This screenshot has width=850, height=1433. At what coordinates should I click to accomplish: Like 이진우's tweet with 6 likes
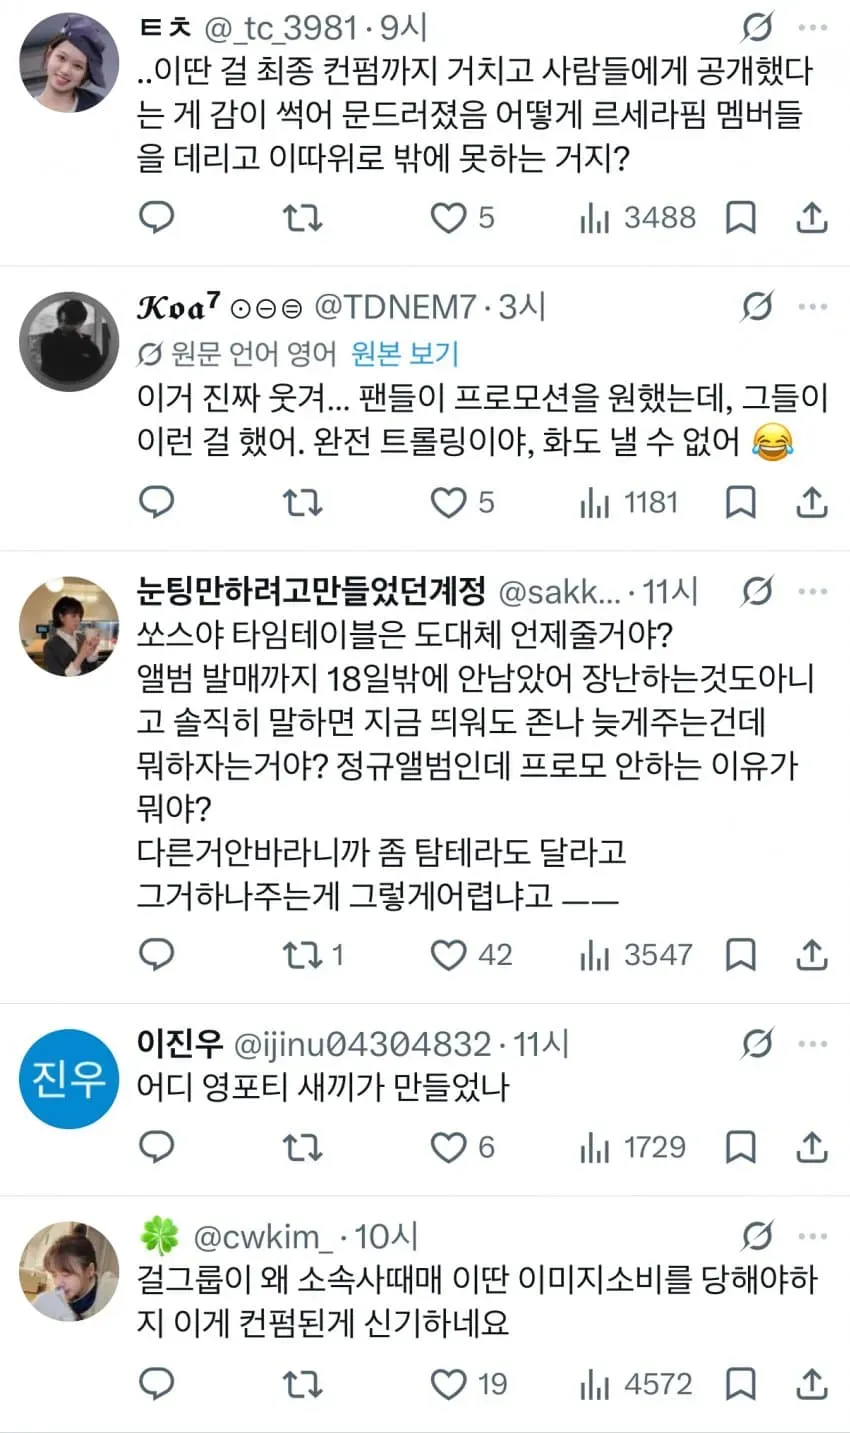pyautogui.click(x=462, y=1147)
